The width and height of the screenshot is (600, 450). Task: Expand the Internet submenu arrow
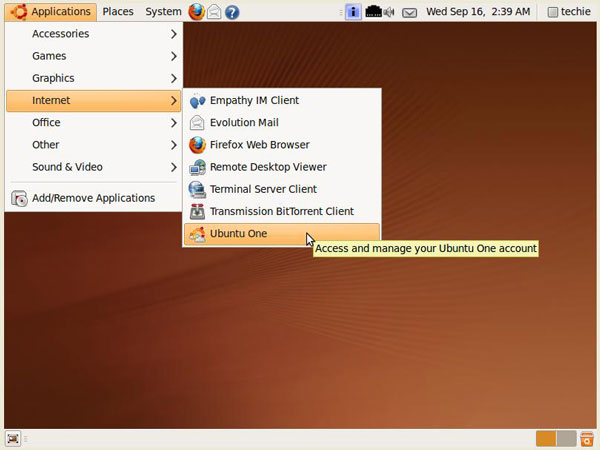174,101
